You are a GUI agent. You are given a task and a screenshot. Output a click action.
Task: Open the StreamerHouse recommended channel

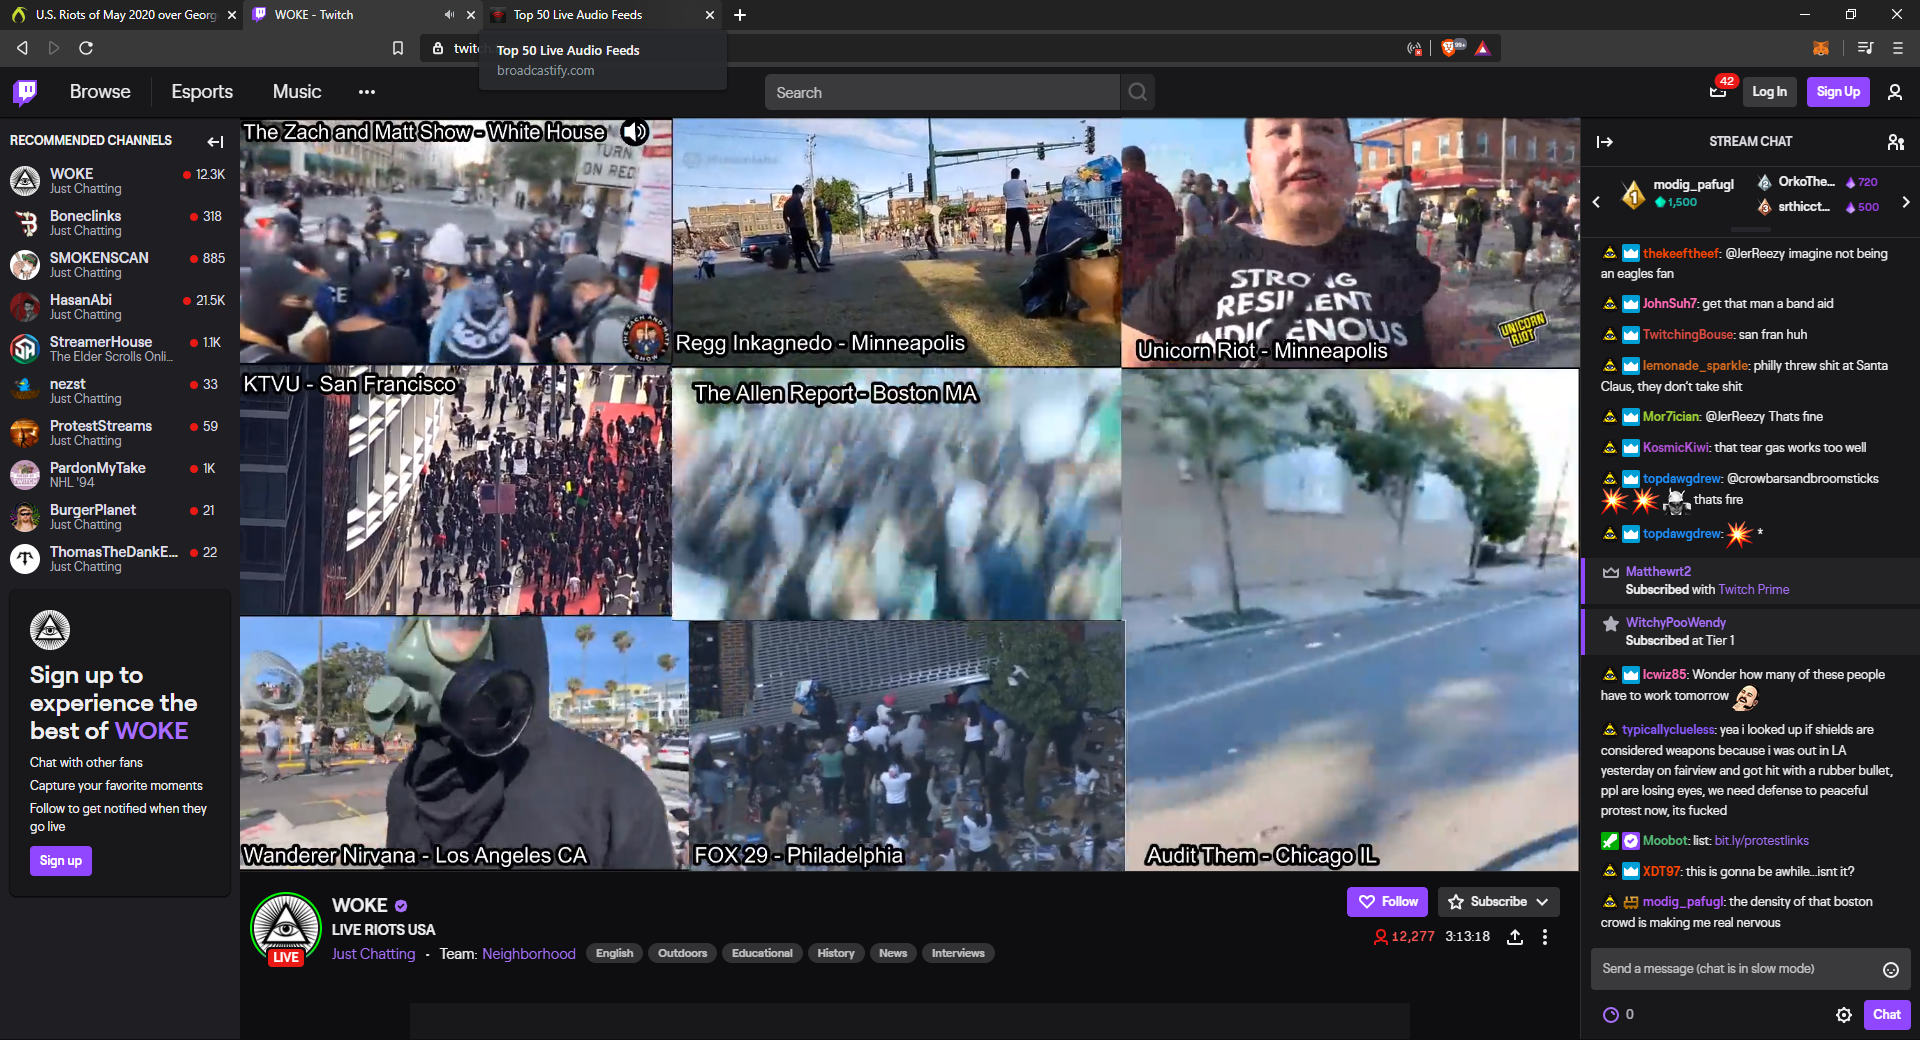(x=119, y=349)
